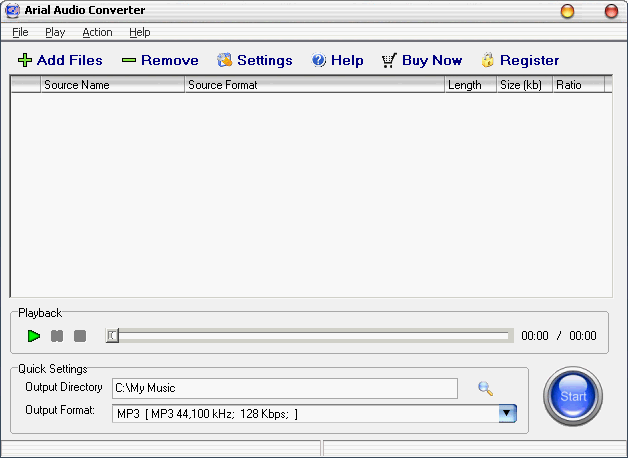Click the playback position slider thumb
The width and height of the screenshot is (628, 458).
coord(112,335)
